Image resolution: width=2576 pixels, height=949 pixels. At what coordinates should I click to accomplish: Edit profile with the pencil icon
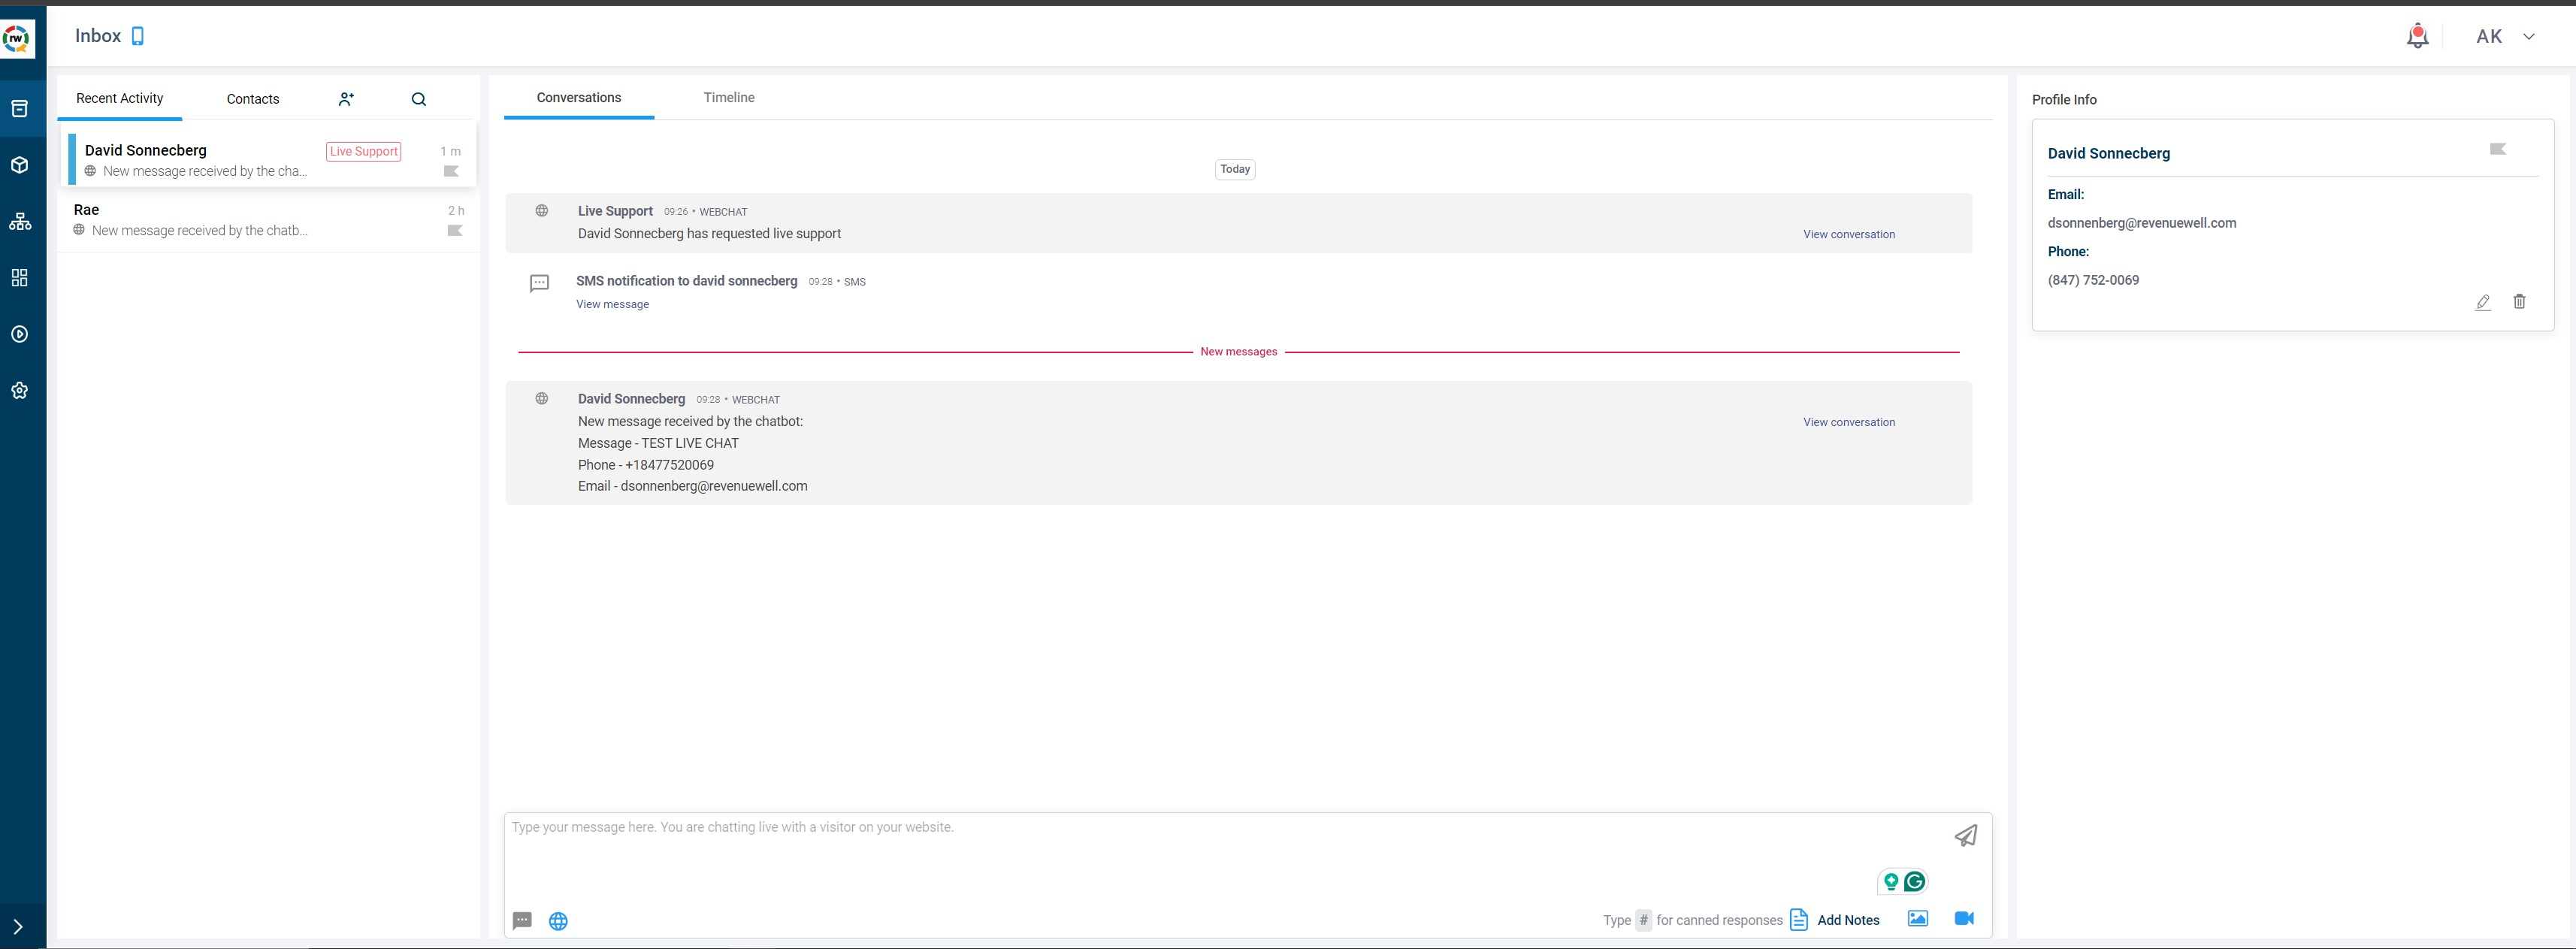[x=2483, y=302]
